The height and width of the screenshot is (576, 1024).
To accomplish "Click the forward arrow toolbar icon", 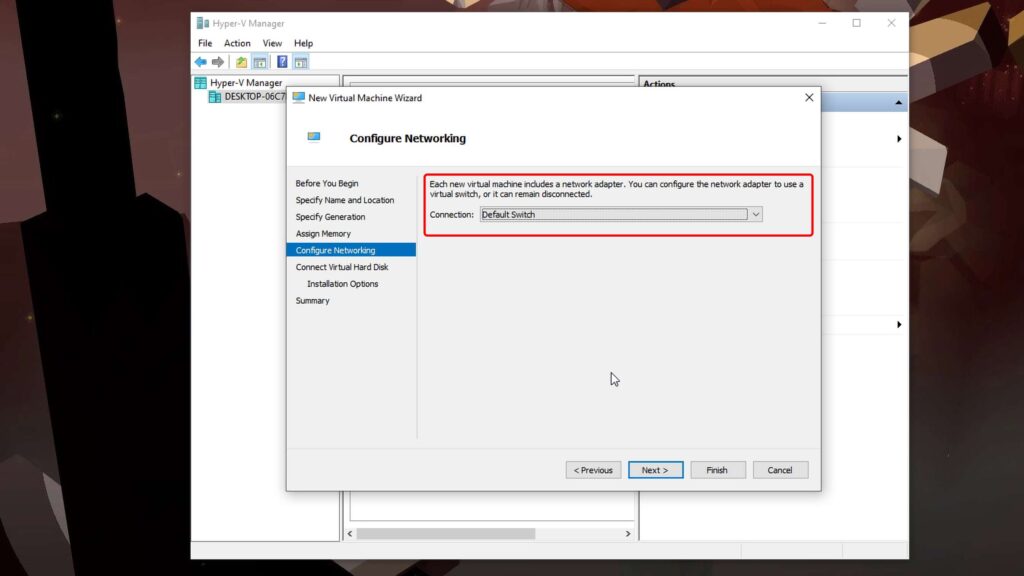I will 217,62.
